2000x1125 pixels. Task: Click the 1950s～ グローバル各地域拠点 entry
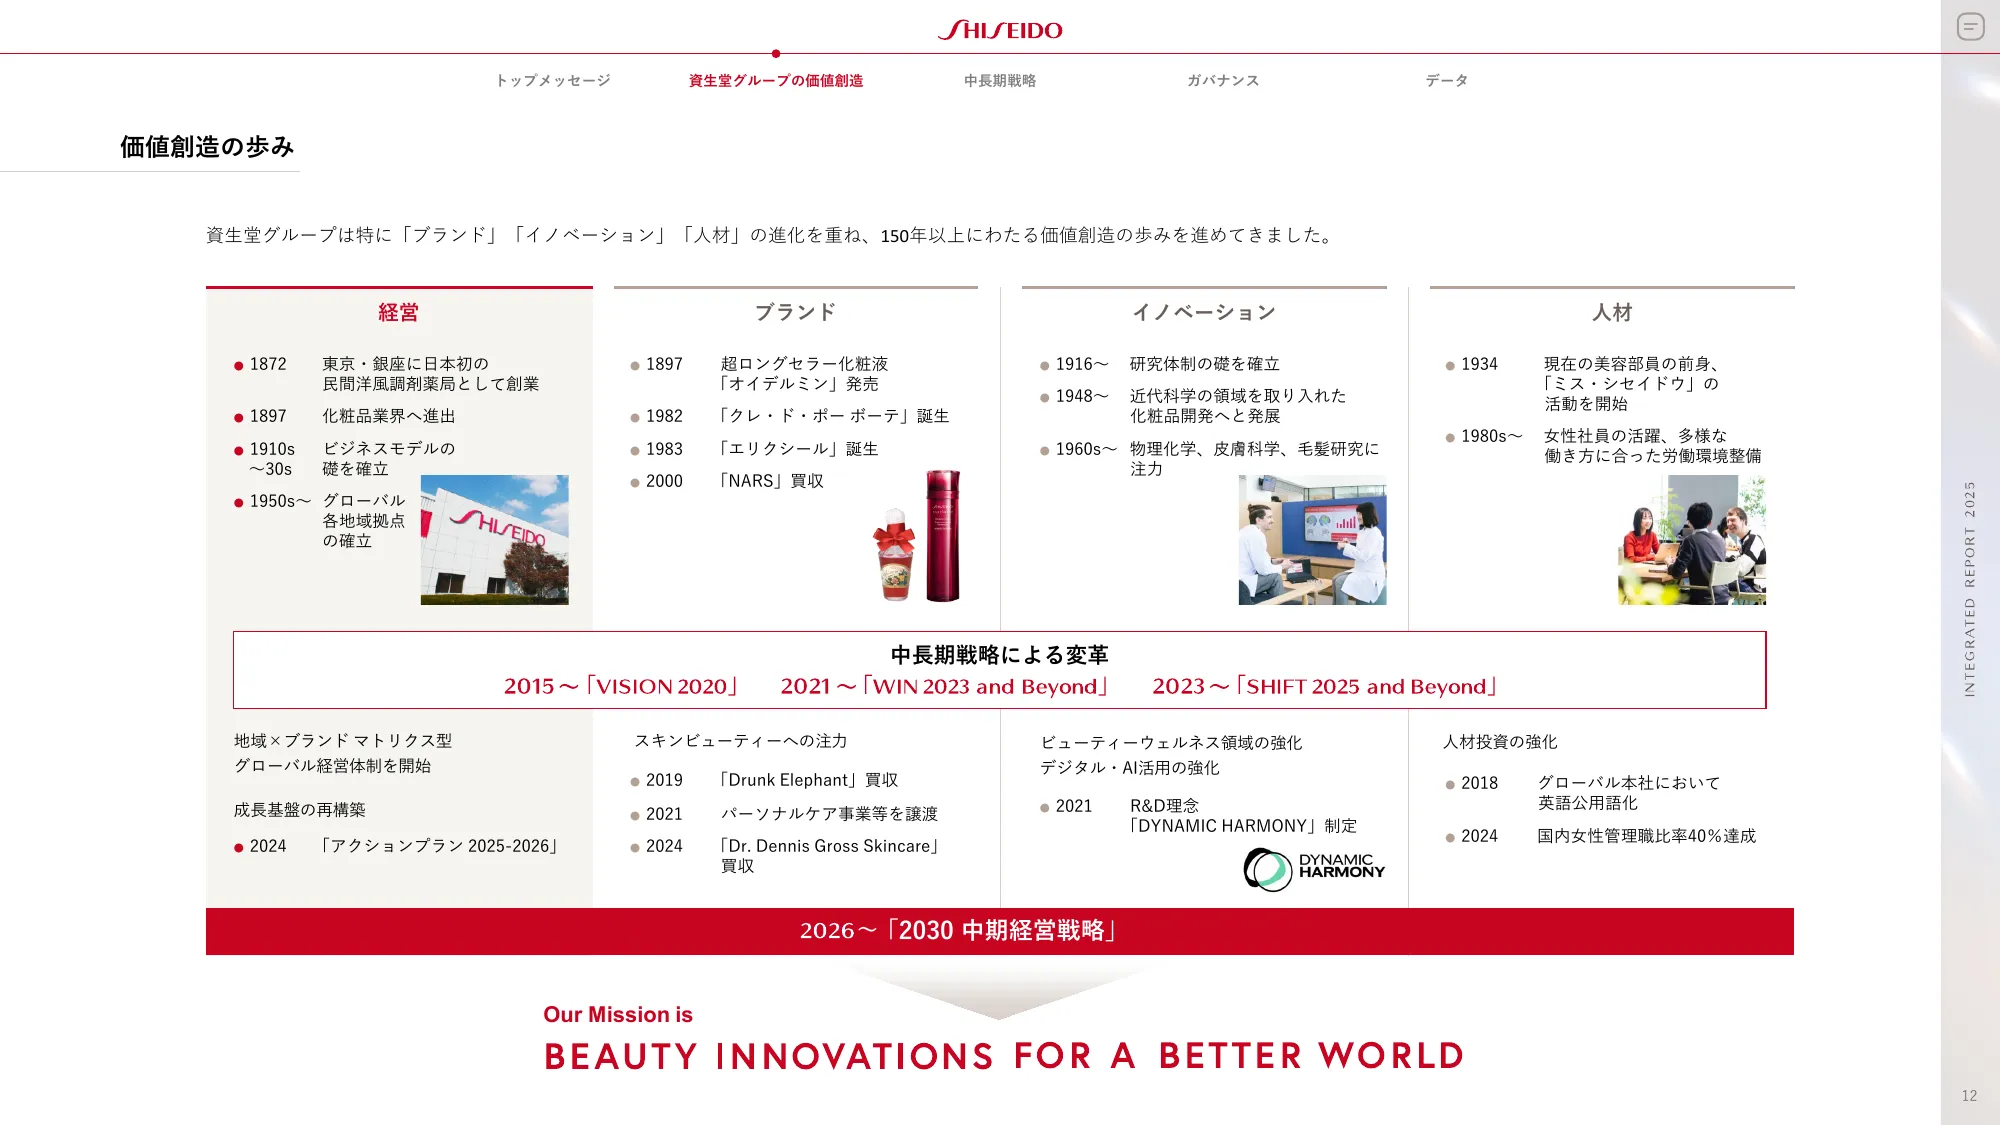pos(321,521)
